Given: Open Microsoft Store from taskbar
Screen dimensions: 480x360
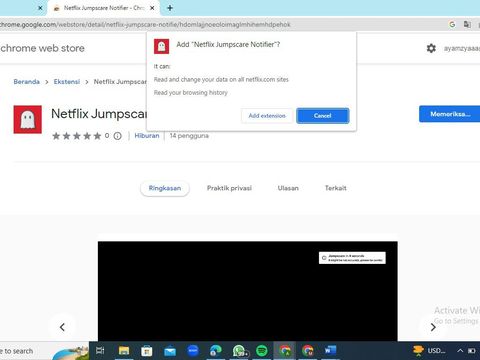Looking at the screenshot, I should pos(147,351).
